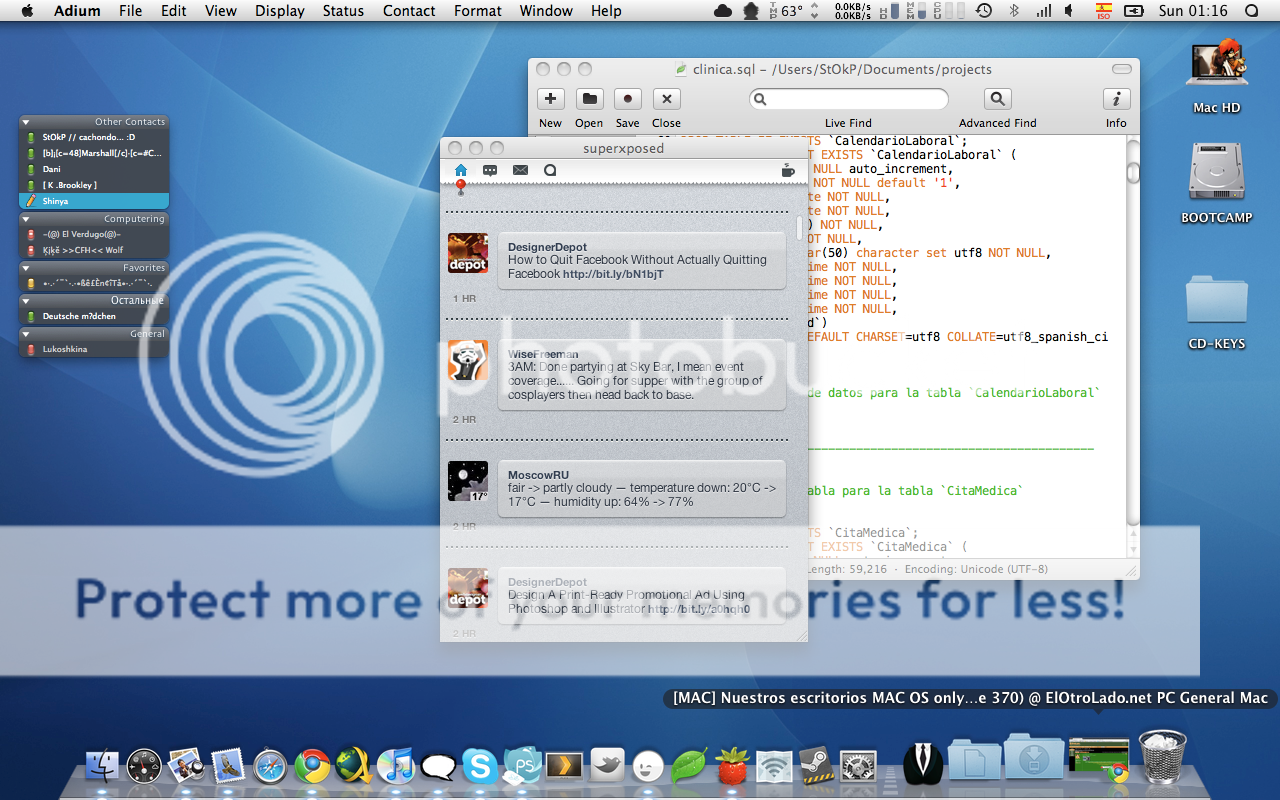1280x800 pixels.
Task: Open the Apple menu
Action: coord(27,11)
